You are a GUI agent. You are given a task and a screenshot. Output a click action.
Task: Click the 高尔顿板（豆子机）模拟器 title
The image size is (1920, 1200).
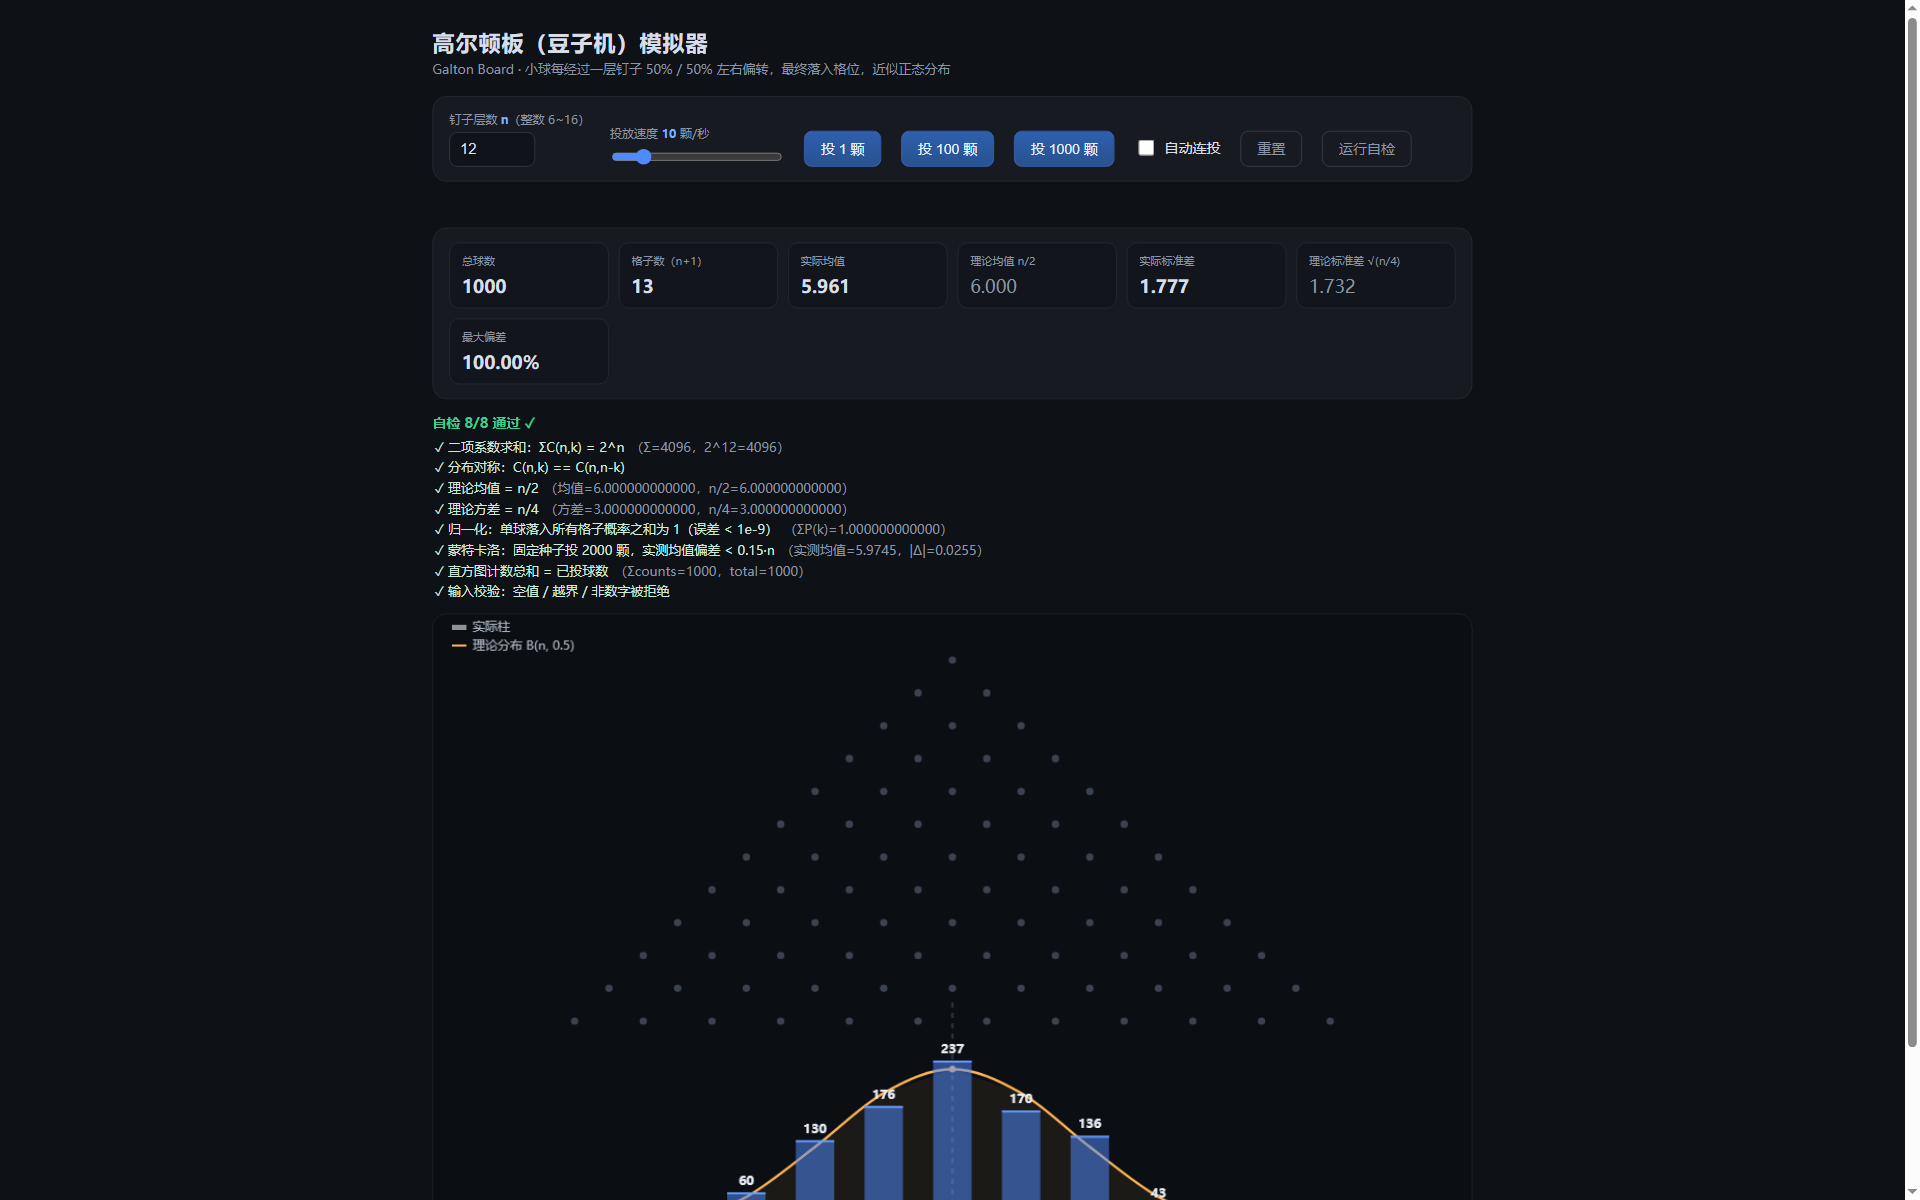(570, 44)
